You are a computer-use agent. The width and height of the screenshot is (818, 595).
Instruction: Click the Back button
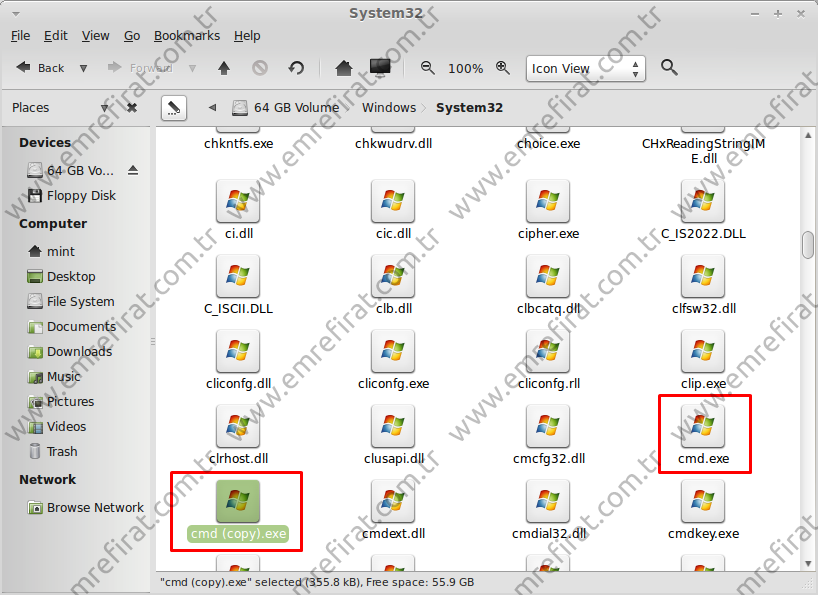(40, 68)
